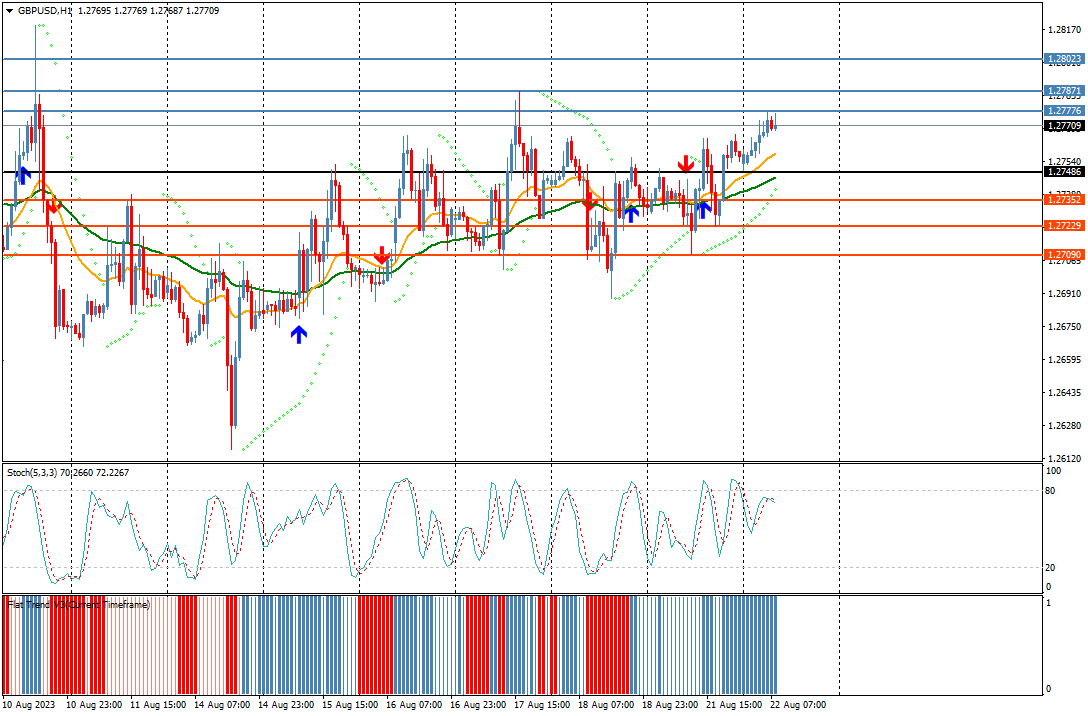Click the 1 value on Flat Trend scale
This screenshot has width=1088, height=716.
[1048, 603]
